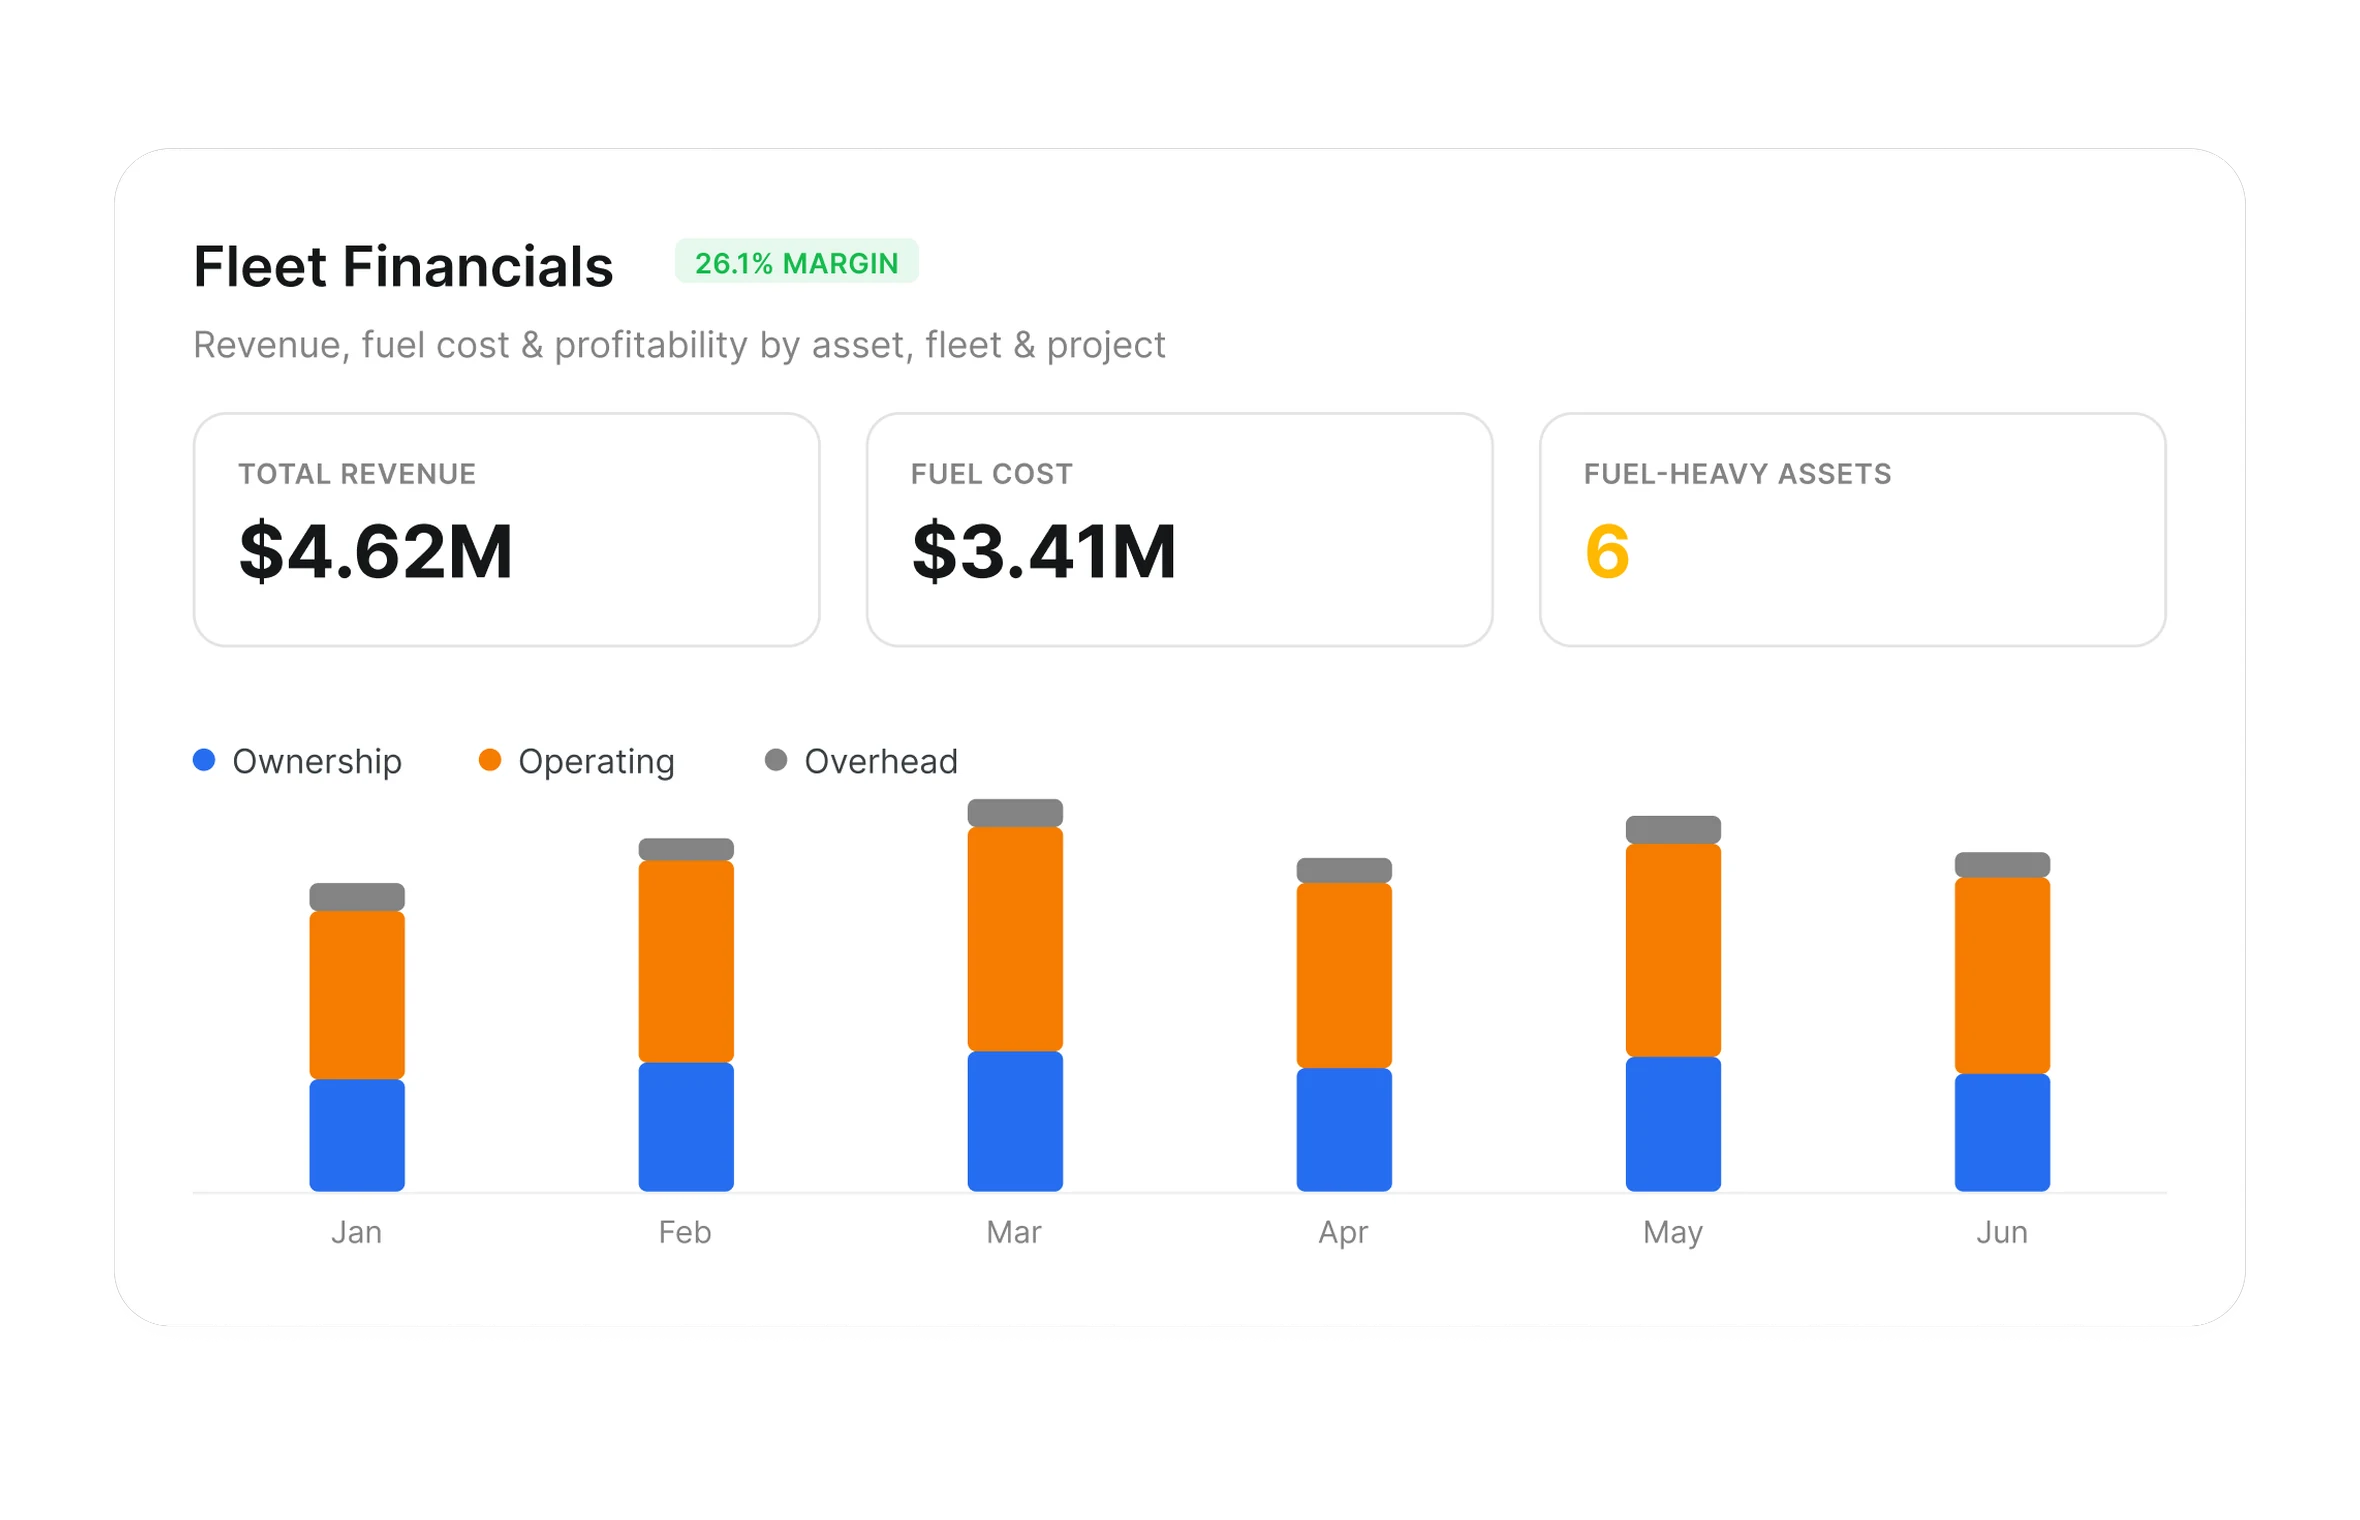Select April's blue Ownership bar segment
Image resolution: width=2360 pixels, height=1520 pixels.
(1344, 1129)
